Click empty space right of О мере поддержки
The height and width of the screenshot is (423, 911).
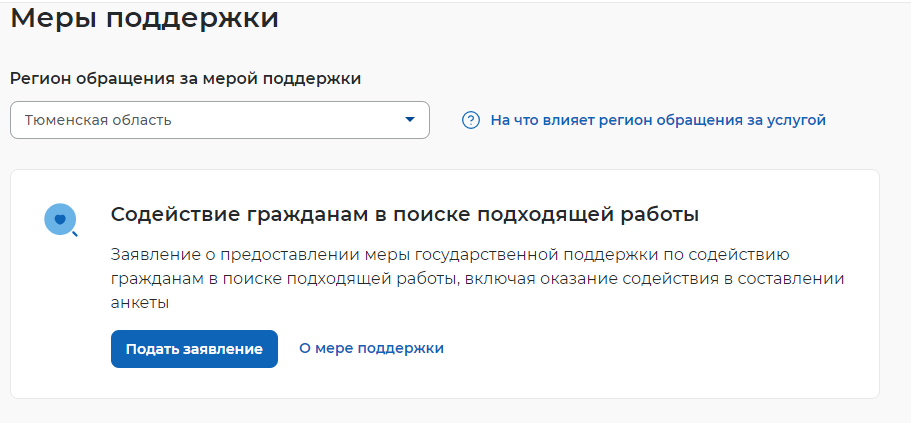tap(650, 348)
